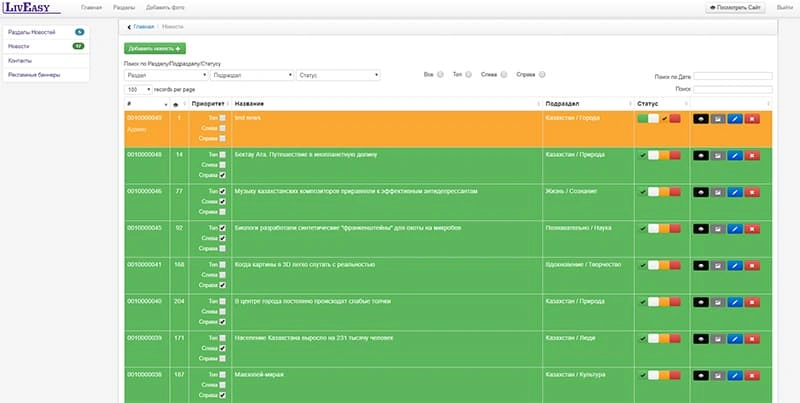Click the 'Главная' breadcrumb link
800x403 pixels.
click(143, 27)
